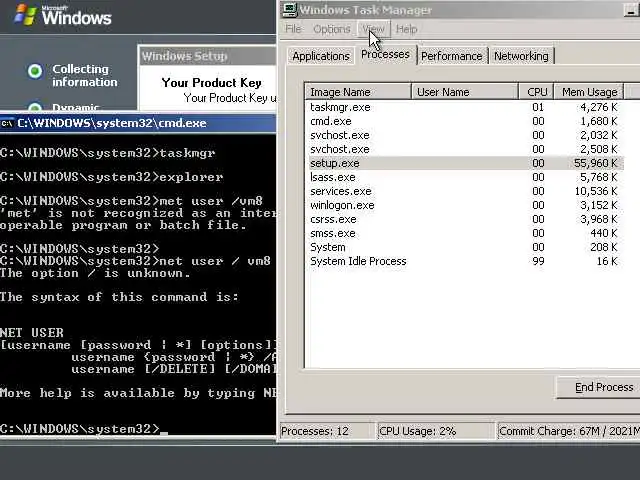Select the services.exe process row
Image resolution: width=640 pixels, height=480 pixels.
point(464,191)
